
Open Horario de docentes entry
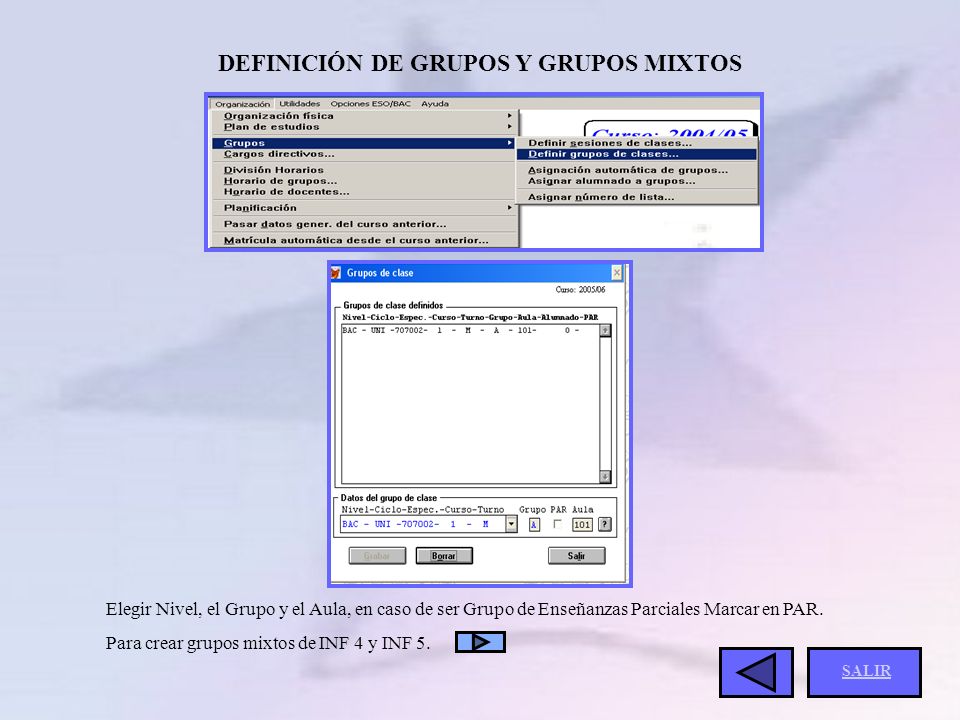tap(365, 192)
